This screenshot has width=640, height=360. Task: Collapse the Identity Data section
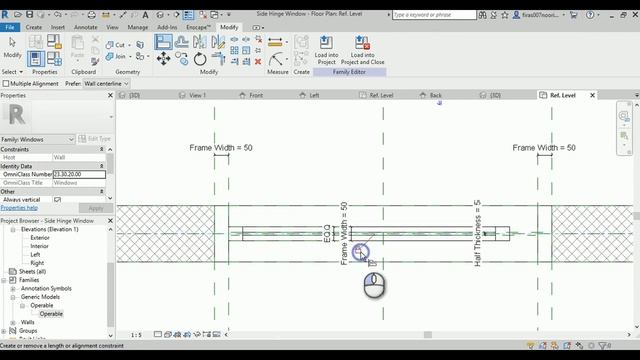click(102, 166)
